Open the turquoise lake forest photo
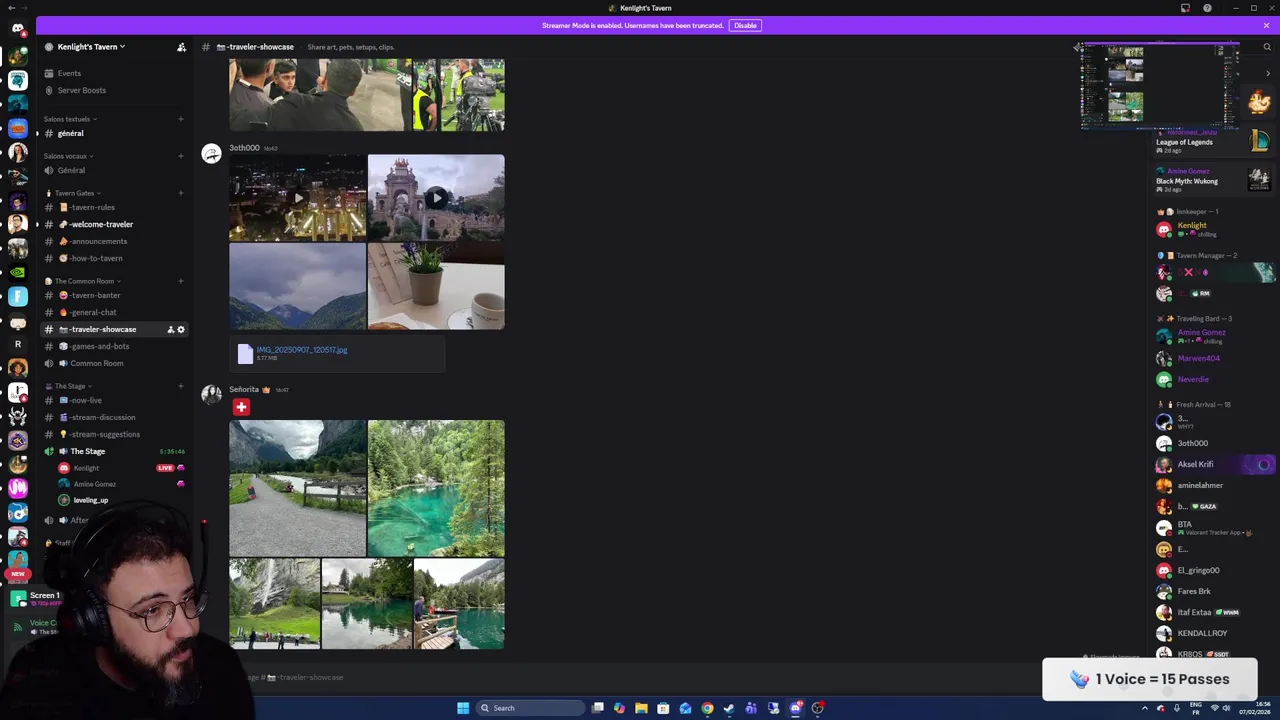 (x=436, y=488)
